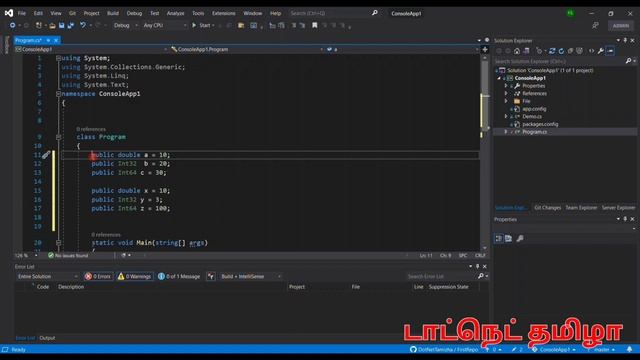Click the master branch status button
640x360 pixels.
click(601, 349)
